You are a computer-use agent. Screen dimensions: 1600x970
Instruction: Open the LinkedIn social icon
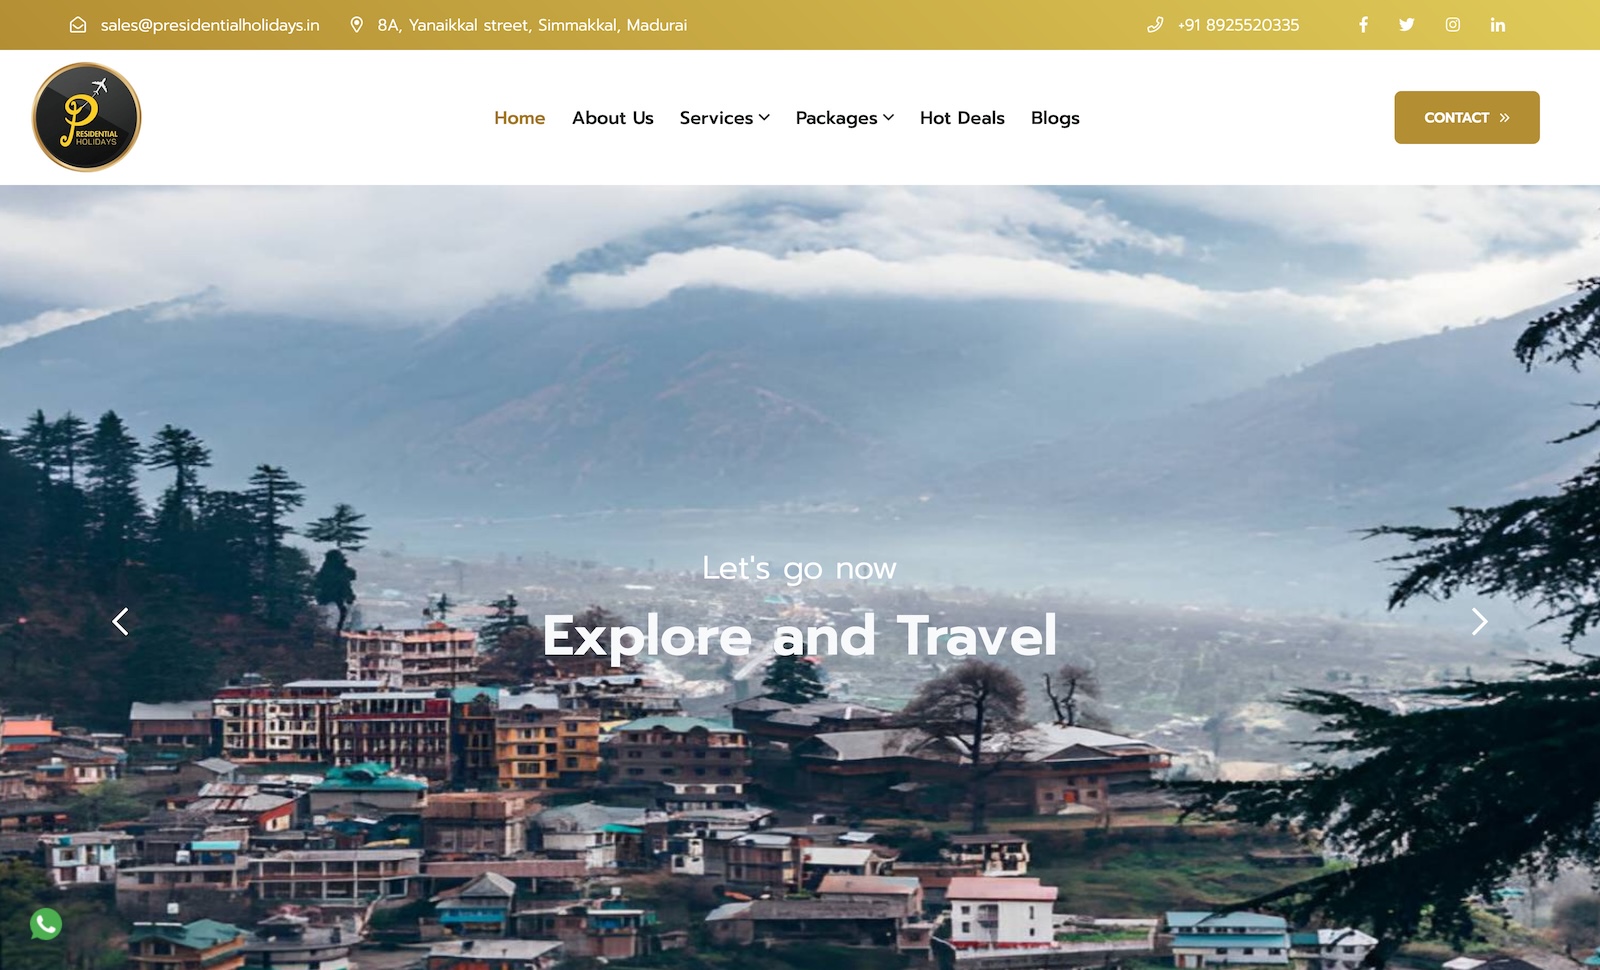point(1498,25)
